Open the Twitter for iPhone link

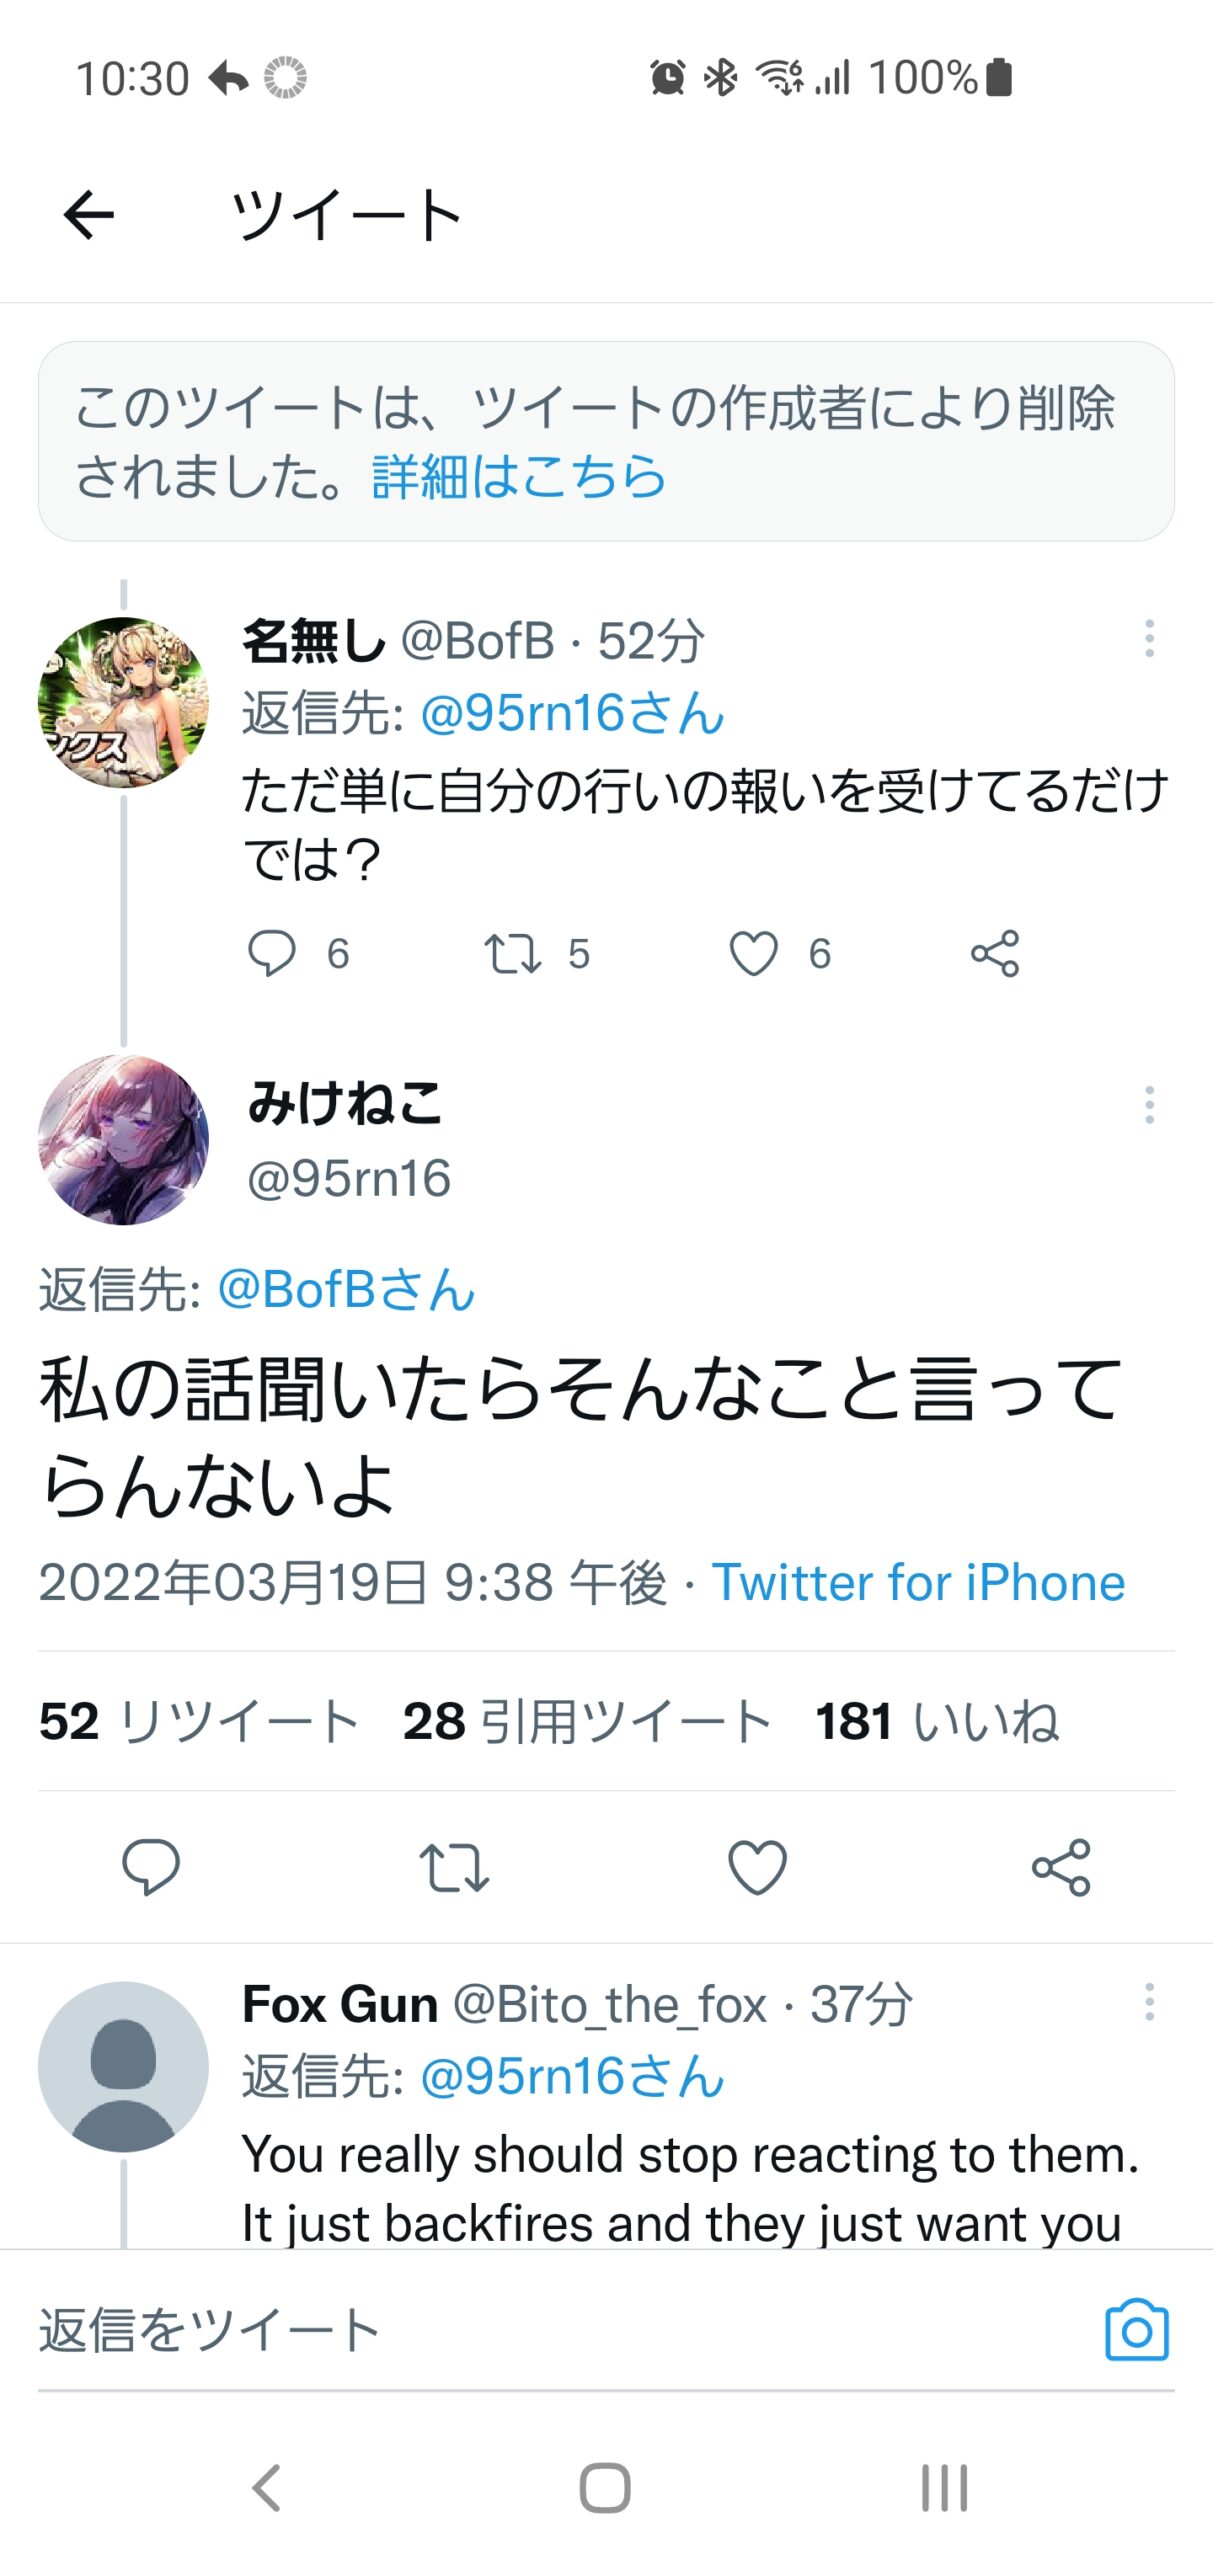(x=918, y=1582)
